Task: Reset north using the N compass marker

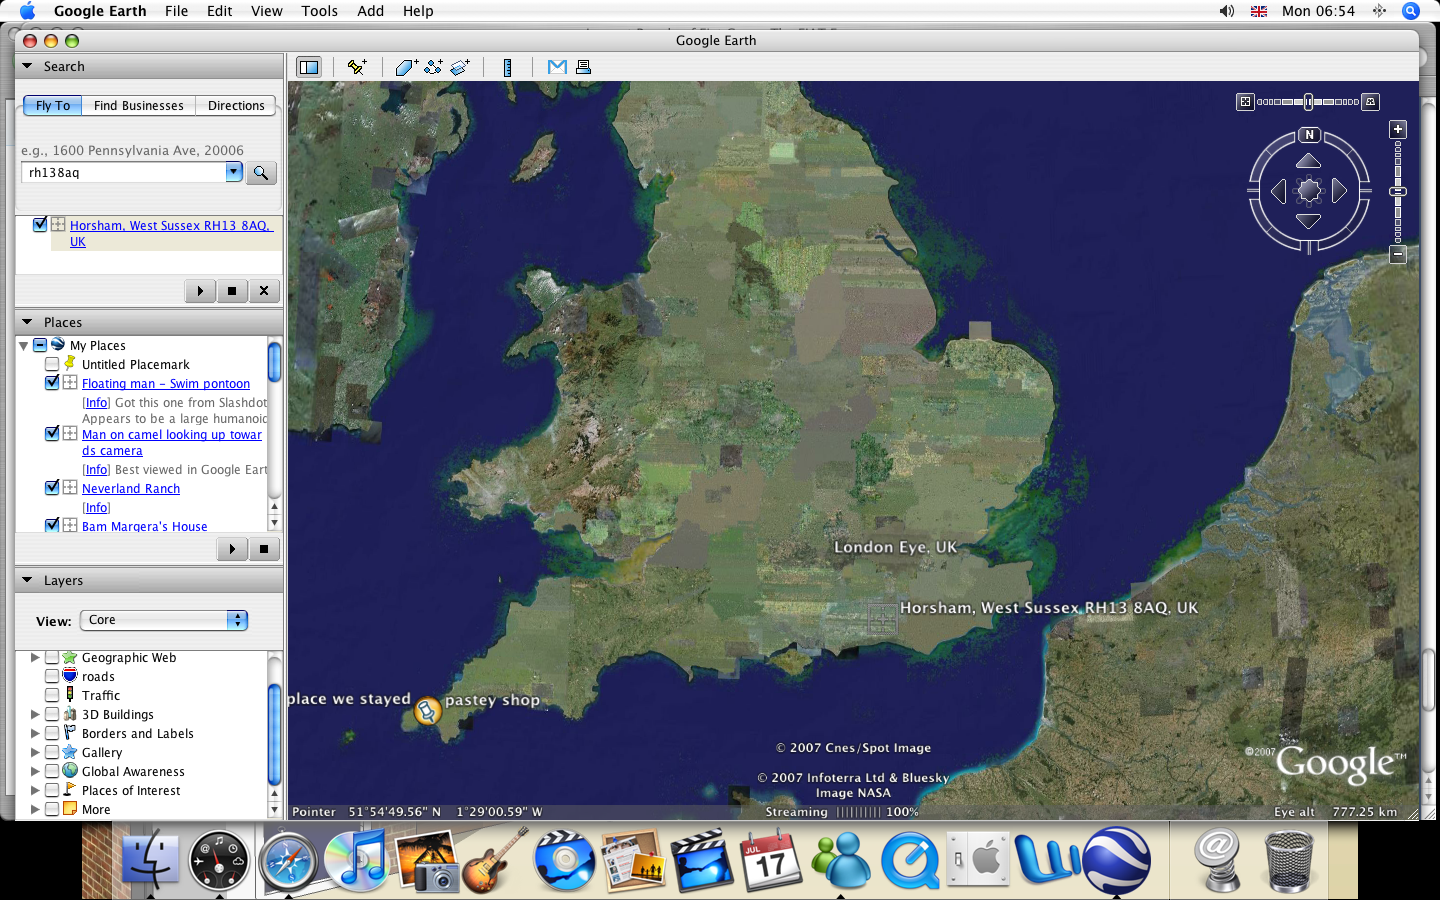Action: point(1309,135)
